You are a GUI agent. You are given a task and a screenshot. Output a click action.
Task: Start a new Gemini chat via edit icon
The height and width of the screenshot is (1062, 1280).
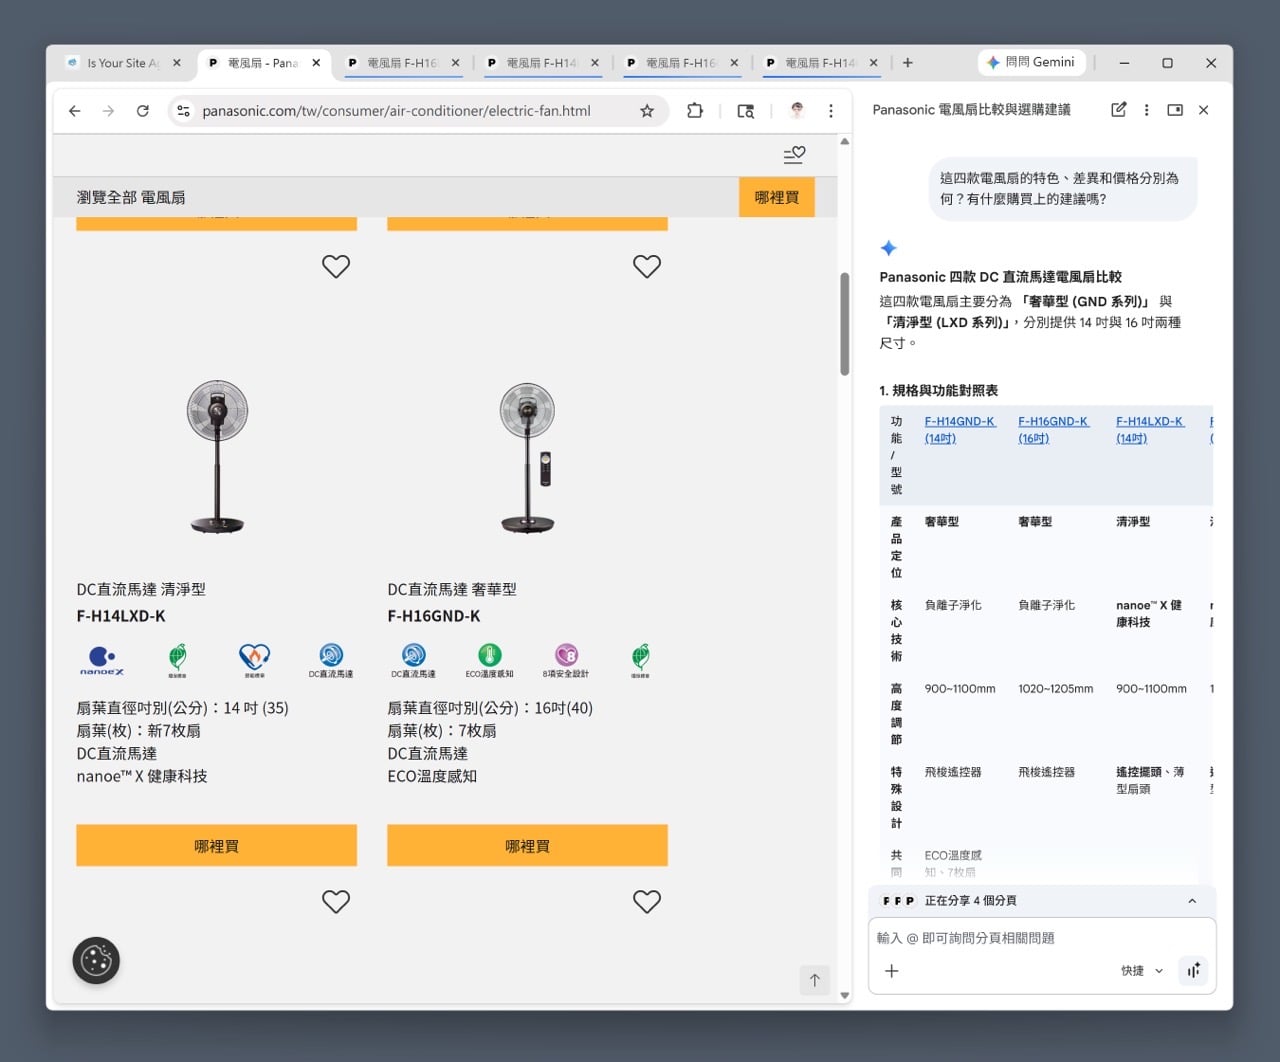pos(1118,110)
